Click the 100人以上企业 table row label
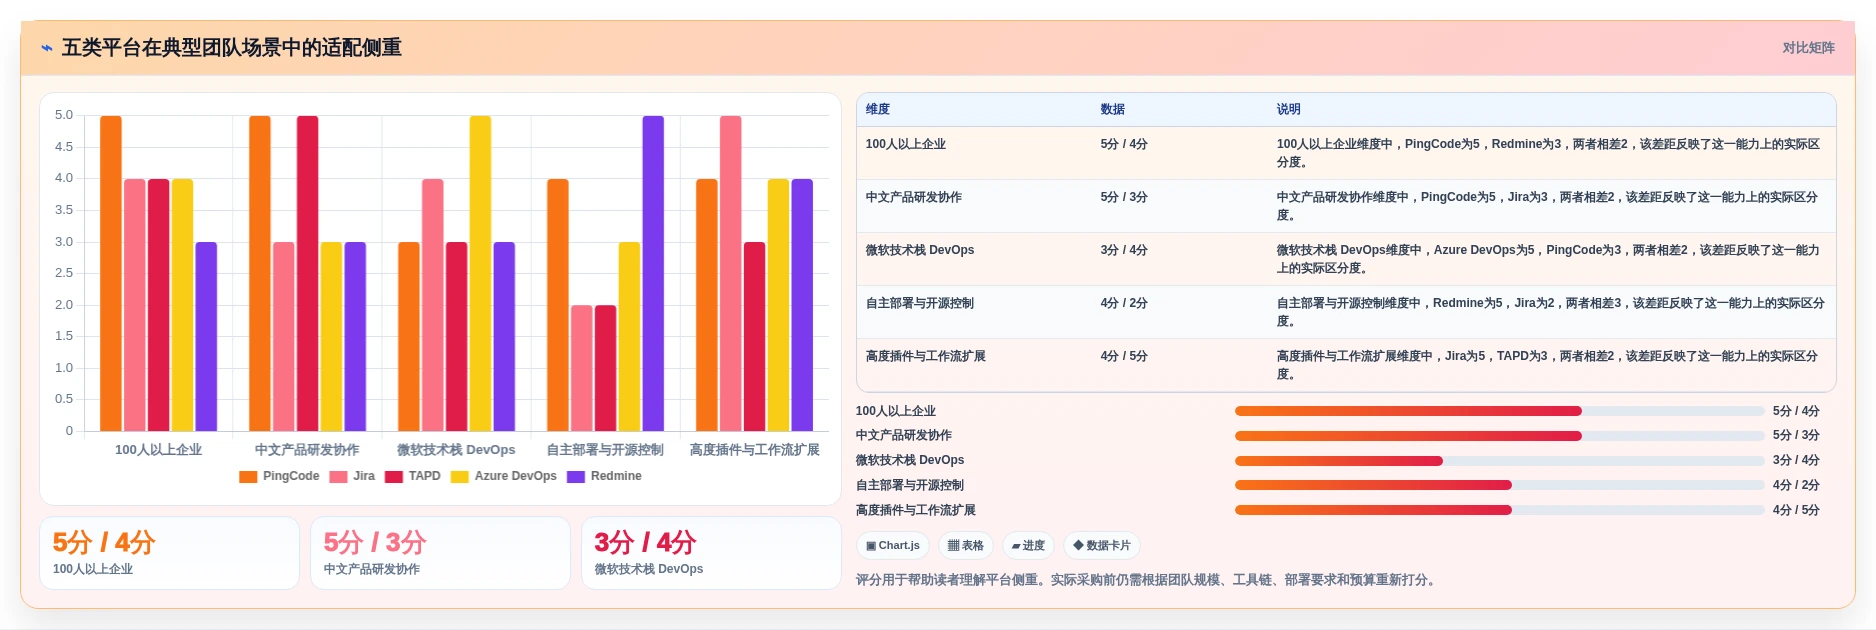1876x630 pixels. coord(906,144)
